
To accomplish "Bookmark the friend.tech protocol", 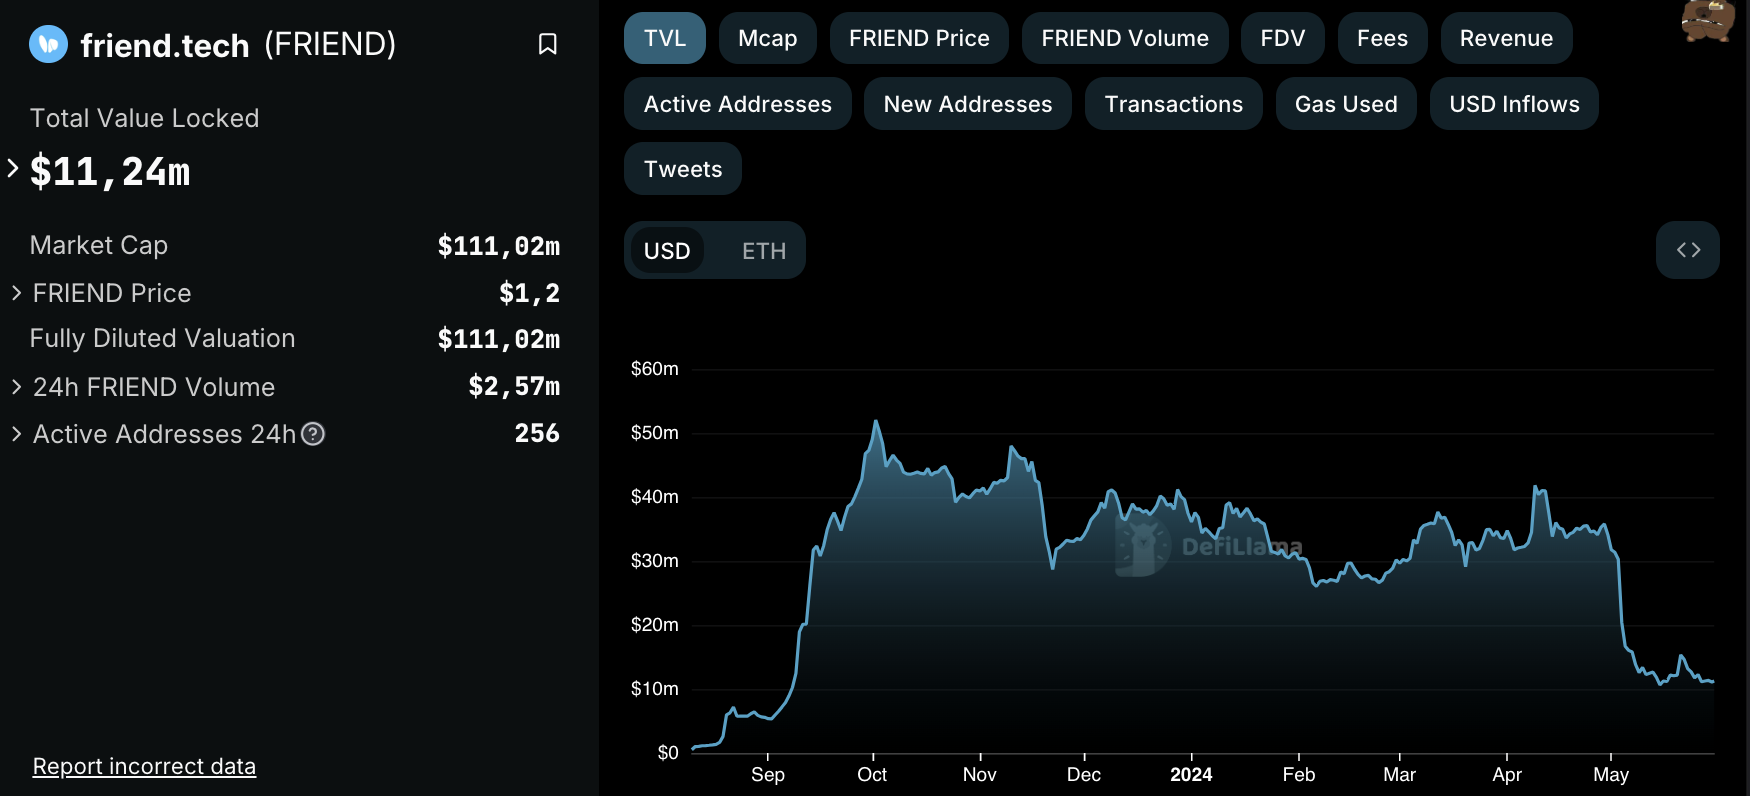I will (547, 44).
